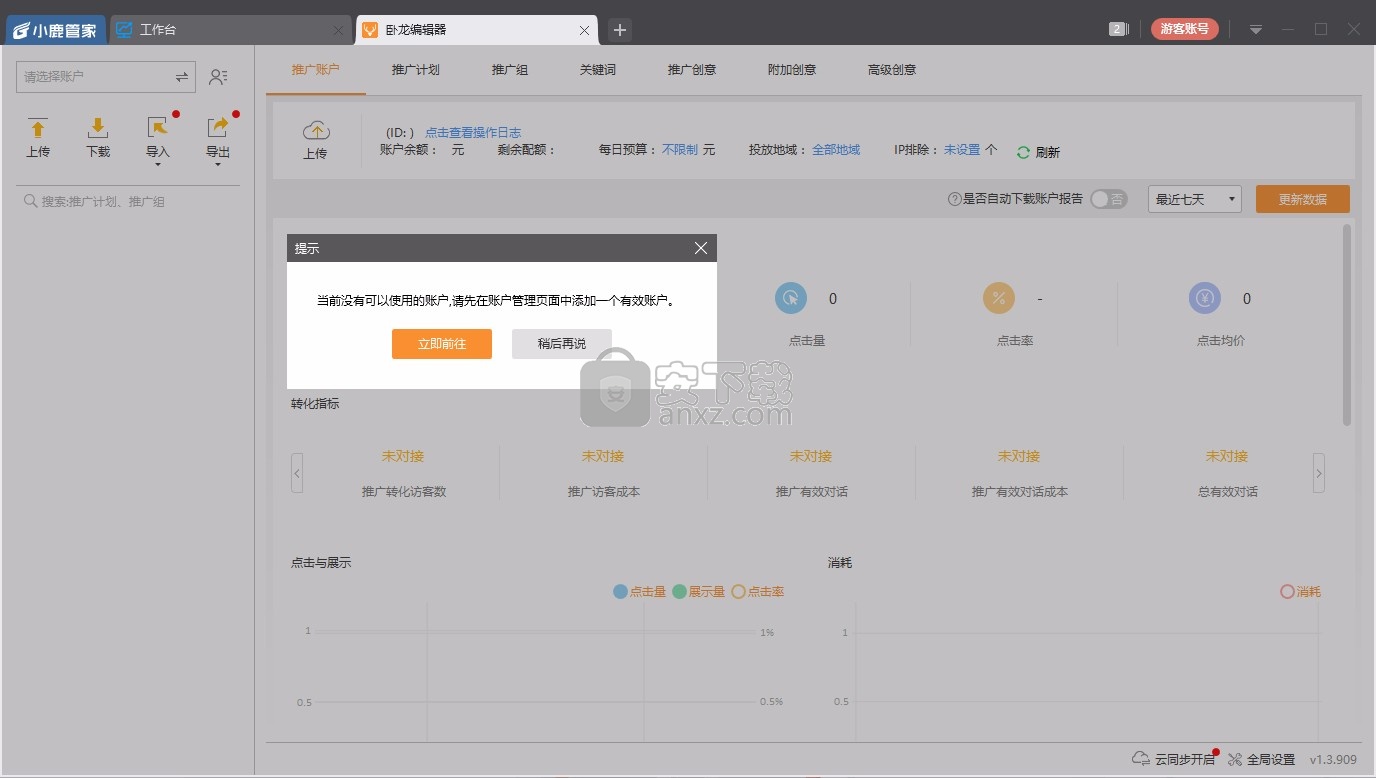Click the sidebar 下载 download icon
This screenshot has height=778, width=1376.
[x=98, y=138]
